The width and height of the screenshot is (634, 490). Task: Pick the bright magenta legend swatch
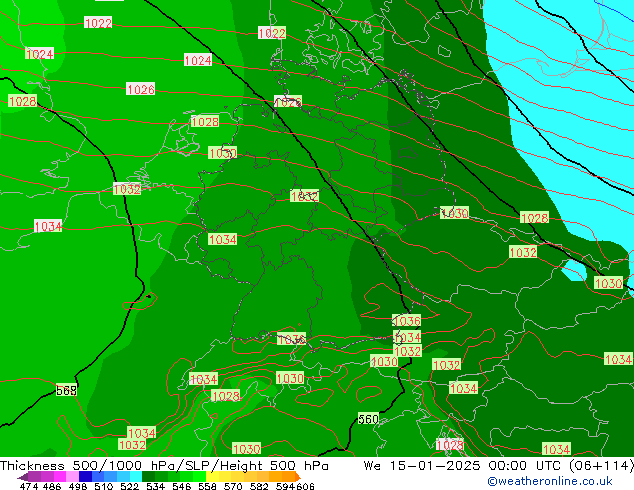[x=60, y=477]
